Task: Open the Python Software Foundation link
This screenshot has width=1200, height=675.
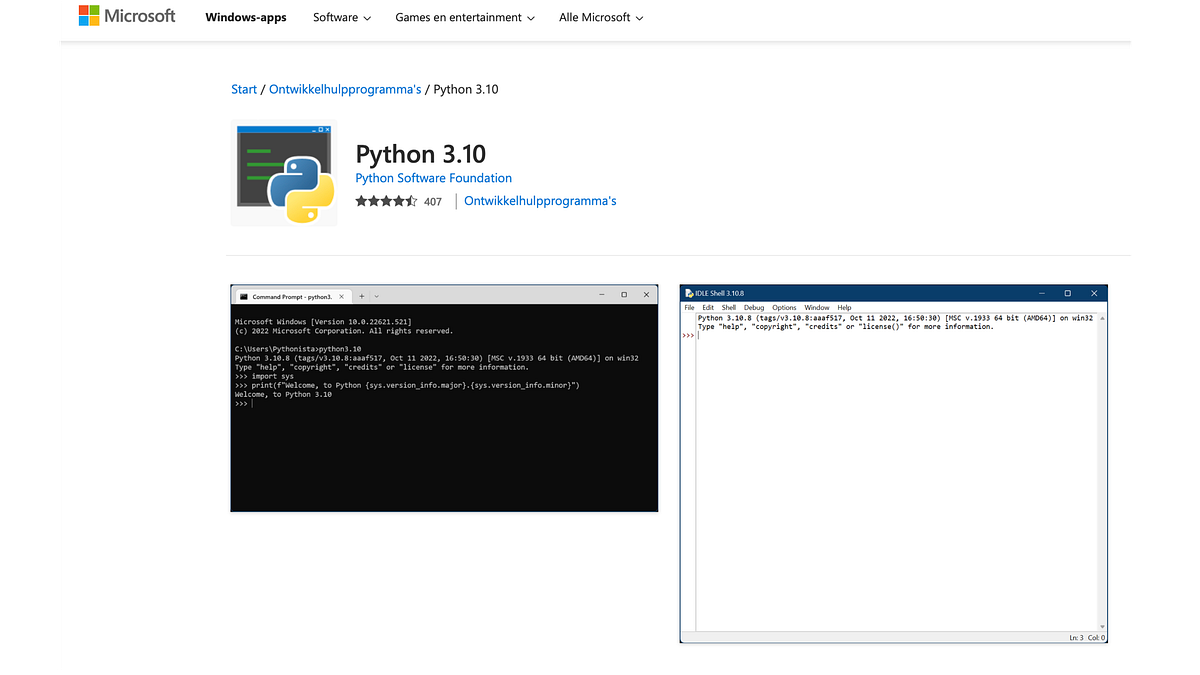Action: point(433,177)
